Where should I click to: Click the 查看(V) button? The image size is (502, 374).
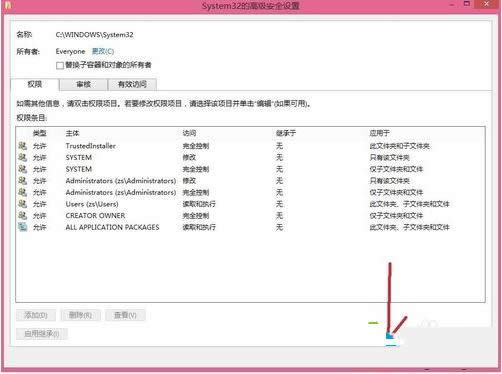[x=125, y=315]
